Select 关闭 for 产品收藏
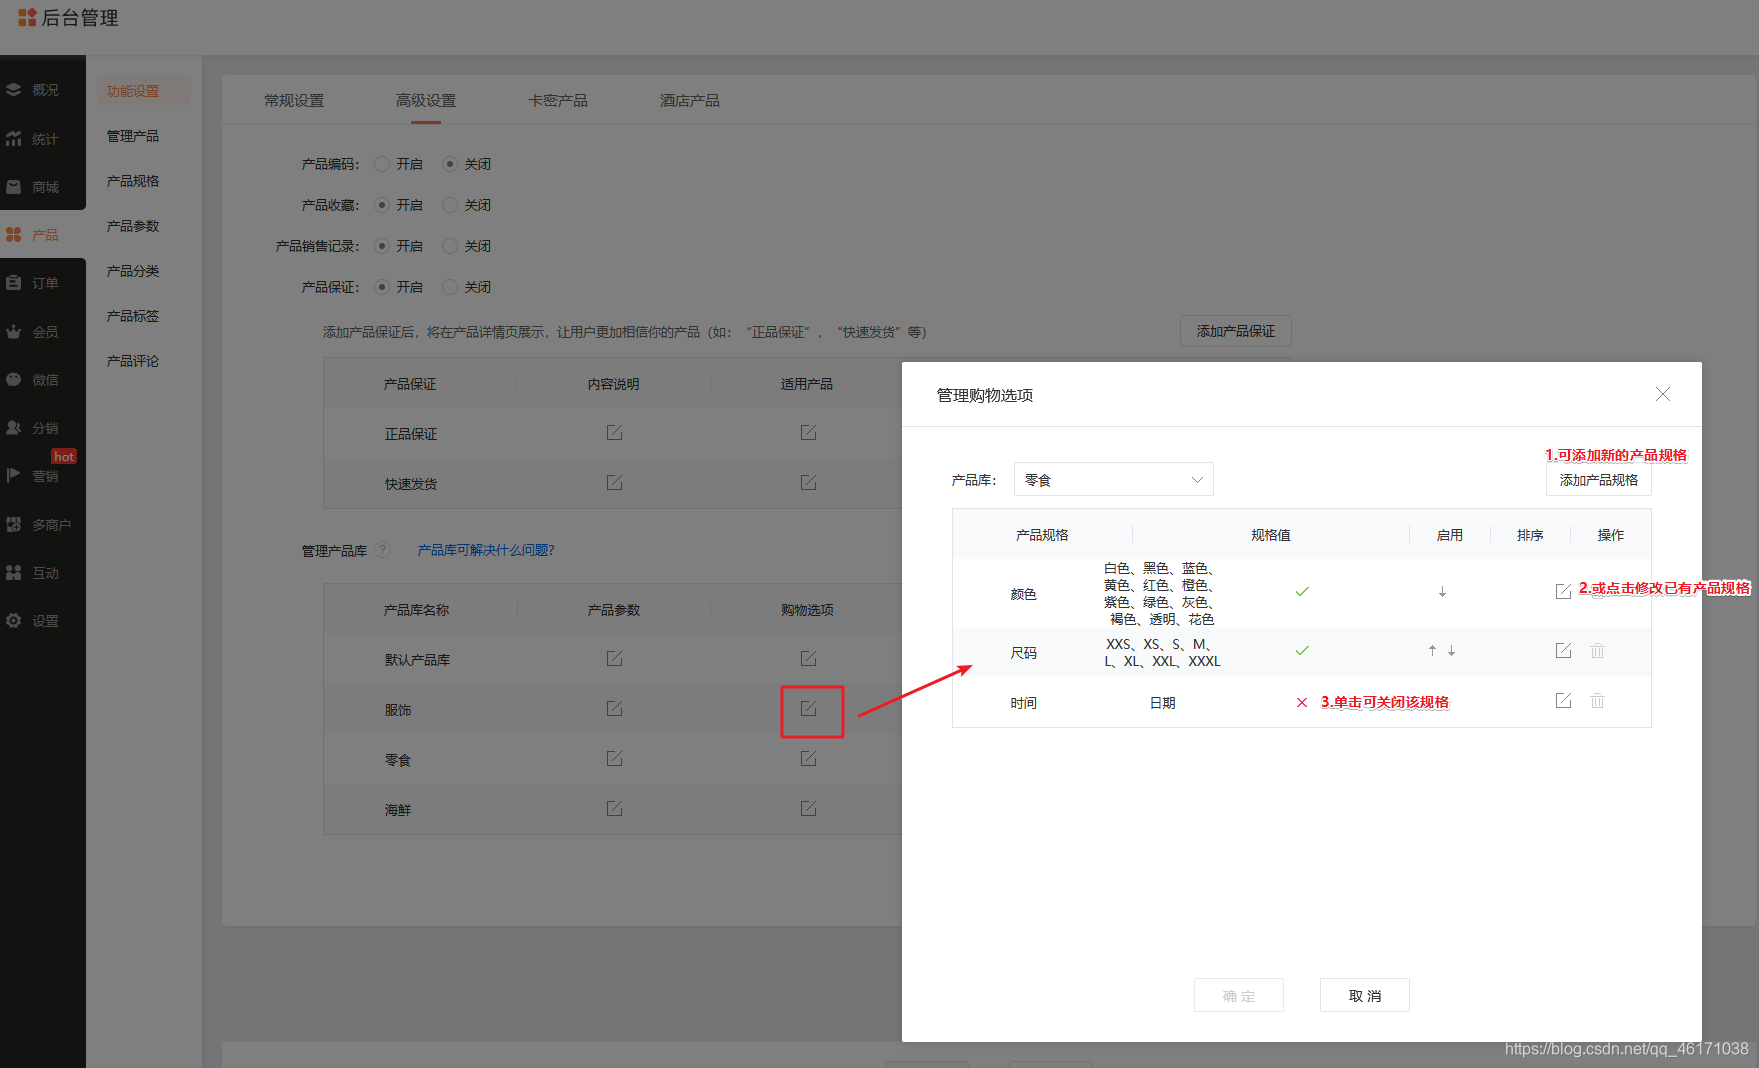The height and width of the screenshot is (1068, 1759). point(450,205)
